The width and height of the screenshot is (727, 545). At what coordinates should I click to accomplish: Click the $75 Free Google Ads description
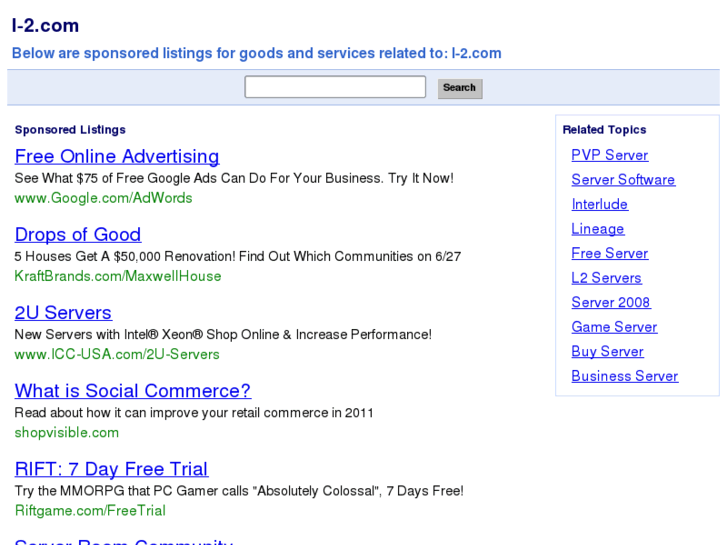tap(234, 178)
